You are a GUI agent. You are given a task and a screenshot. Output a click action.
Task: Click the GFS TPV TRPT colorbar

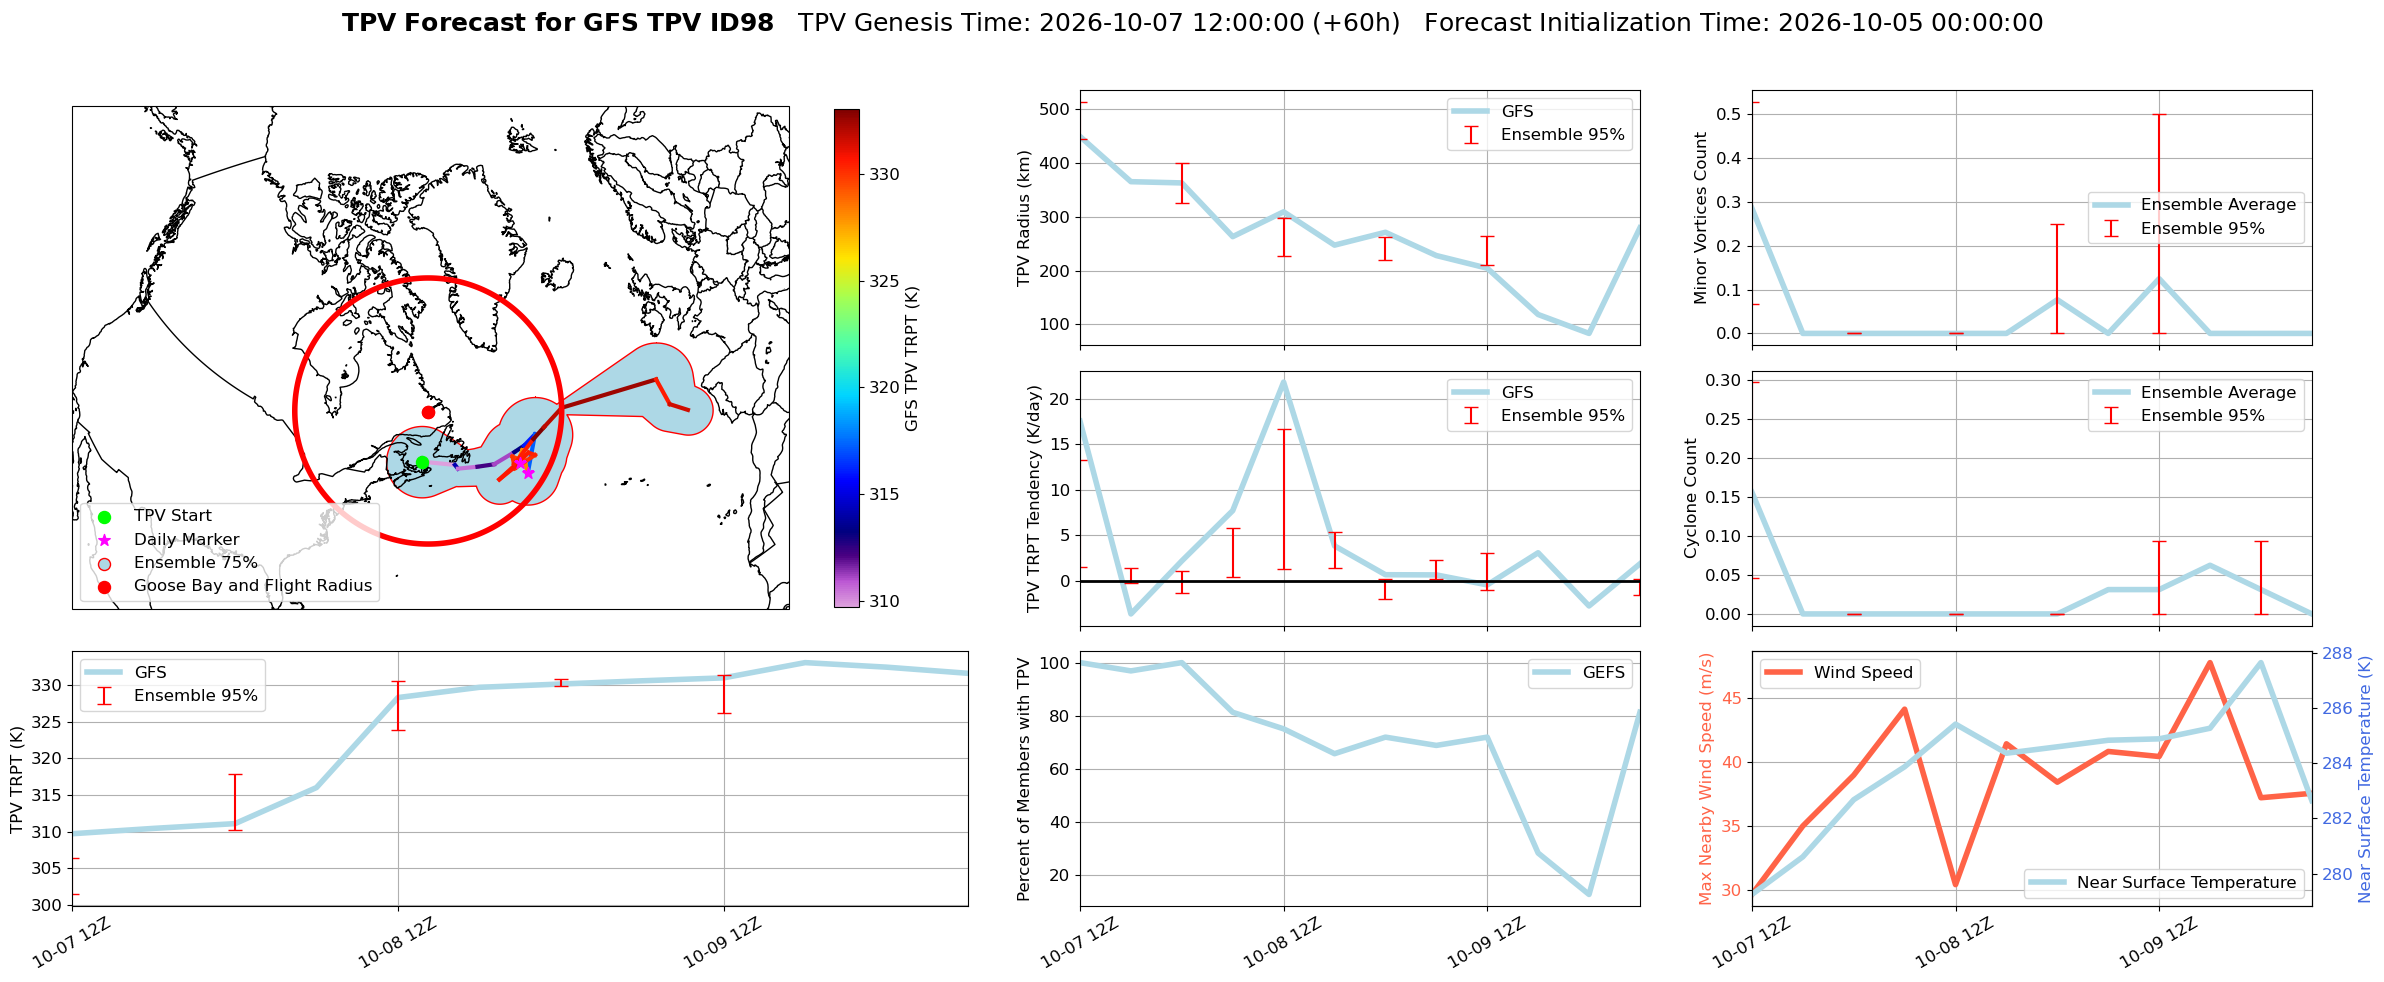coord(847,358)
